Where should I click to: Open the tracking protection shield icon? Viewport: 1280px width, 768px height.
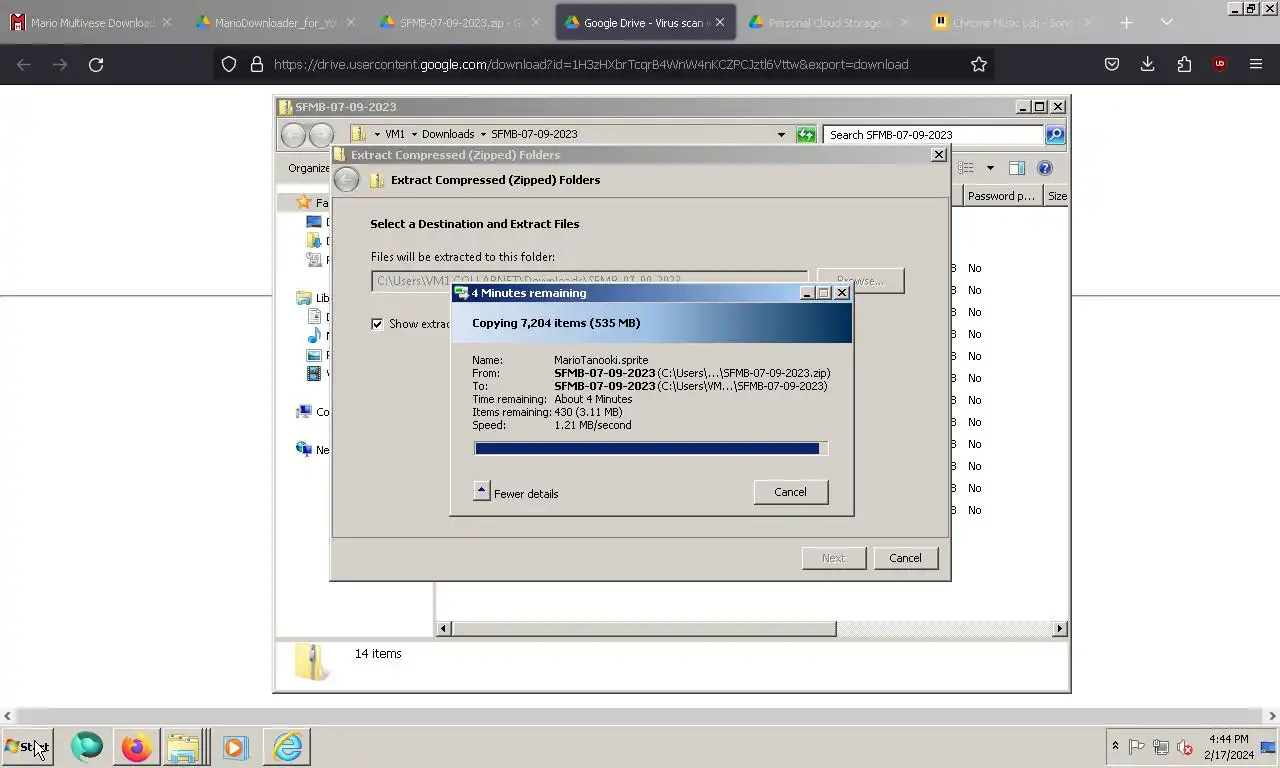click(x=229, y=64)
